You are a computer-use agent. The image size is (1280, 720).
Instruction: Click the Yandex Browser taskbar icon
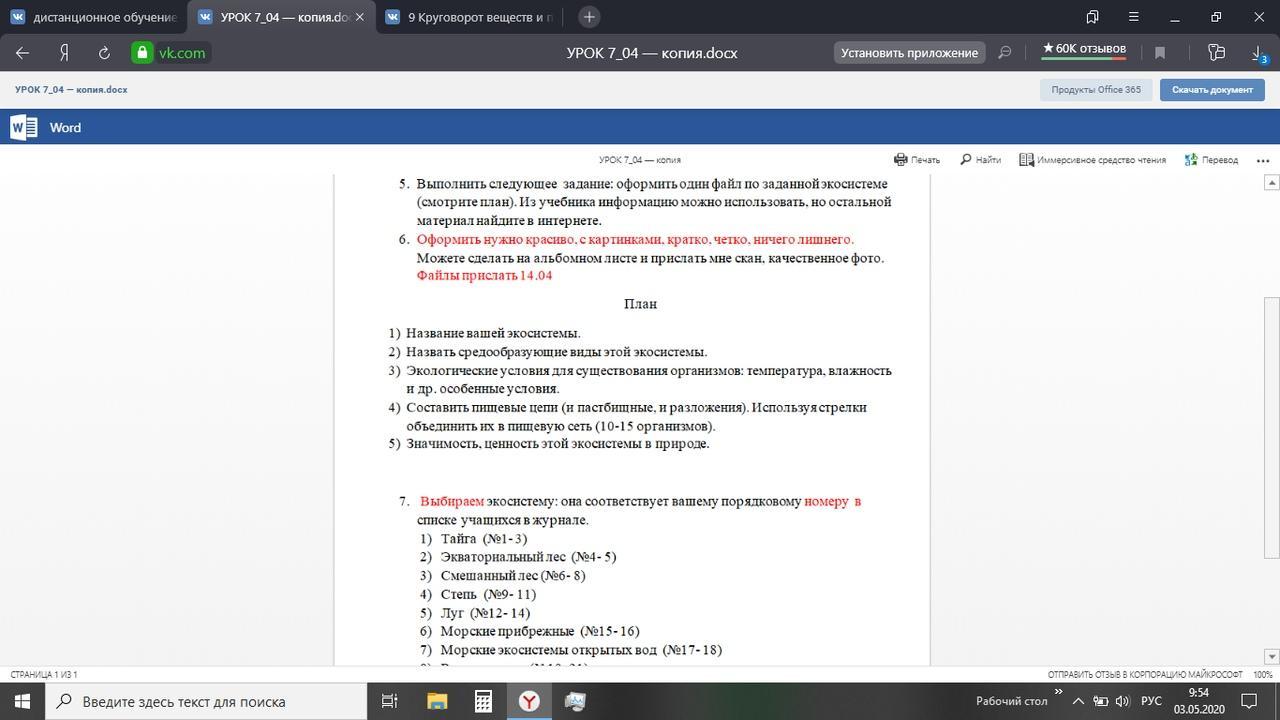coord(529,701)
